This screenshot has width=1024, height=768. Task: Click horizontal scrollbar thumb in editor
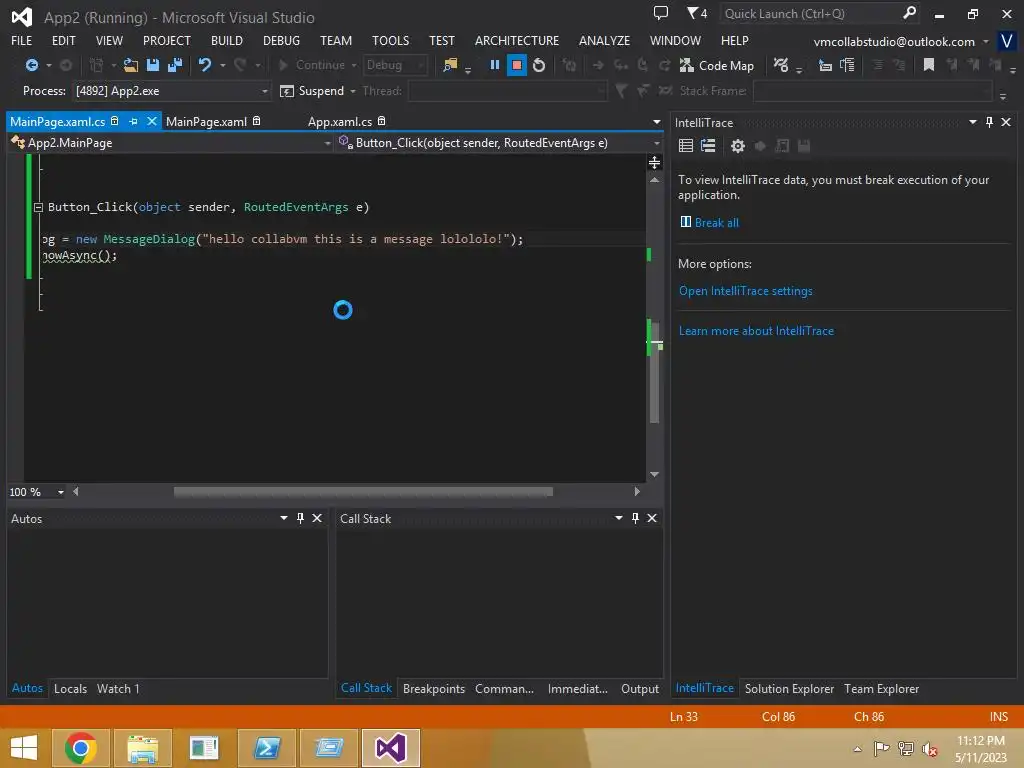pos(363,492)
